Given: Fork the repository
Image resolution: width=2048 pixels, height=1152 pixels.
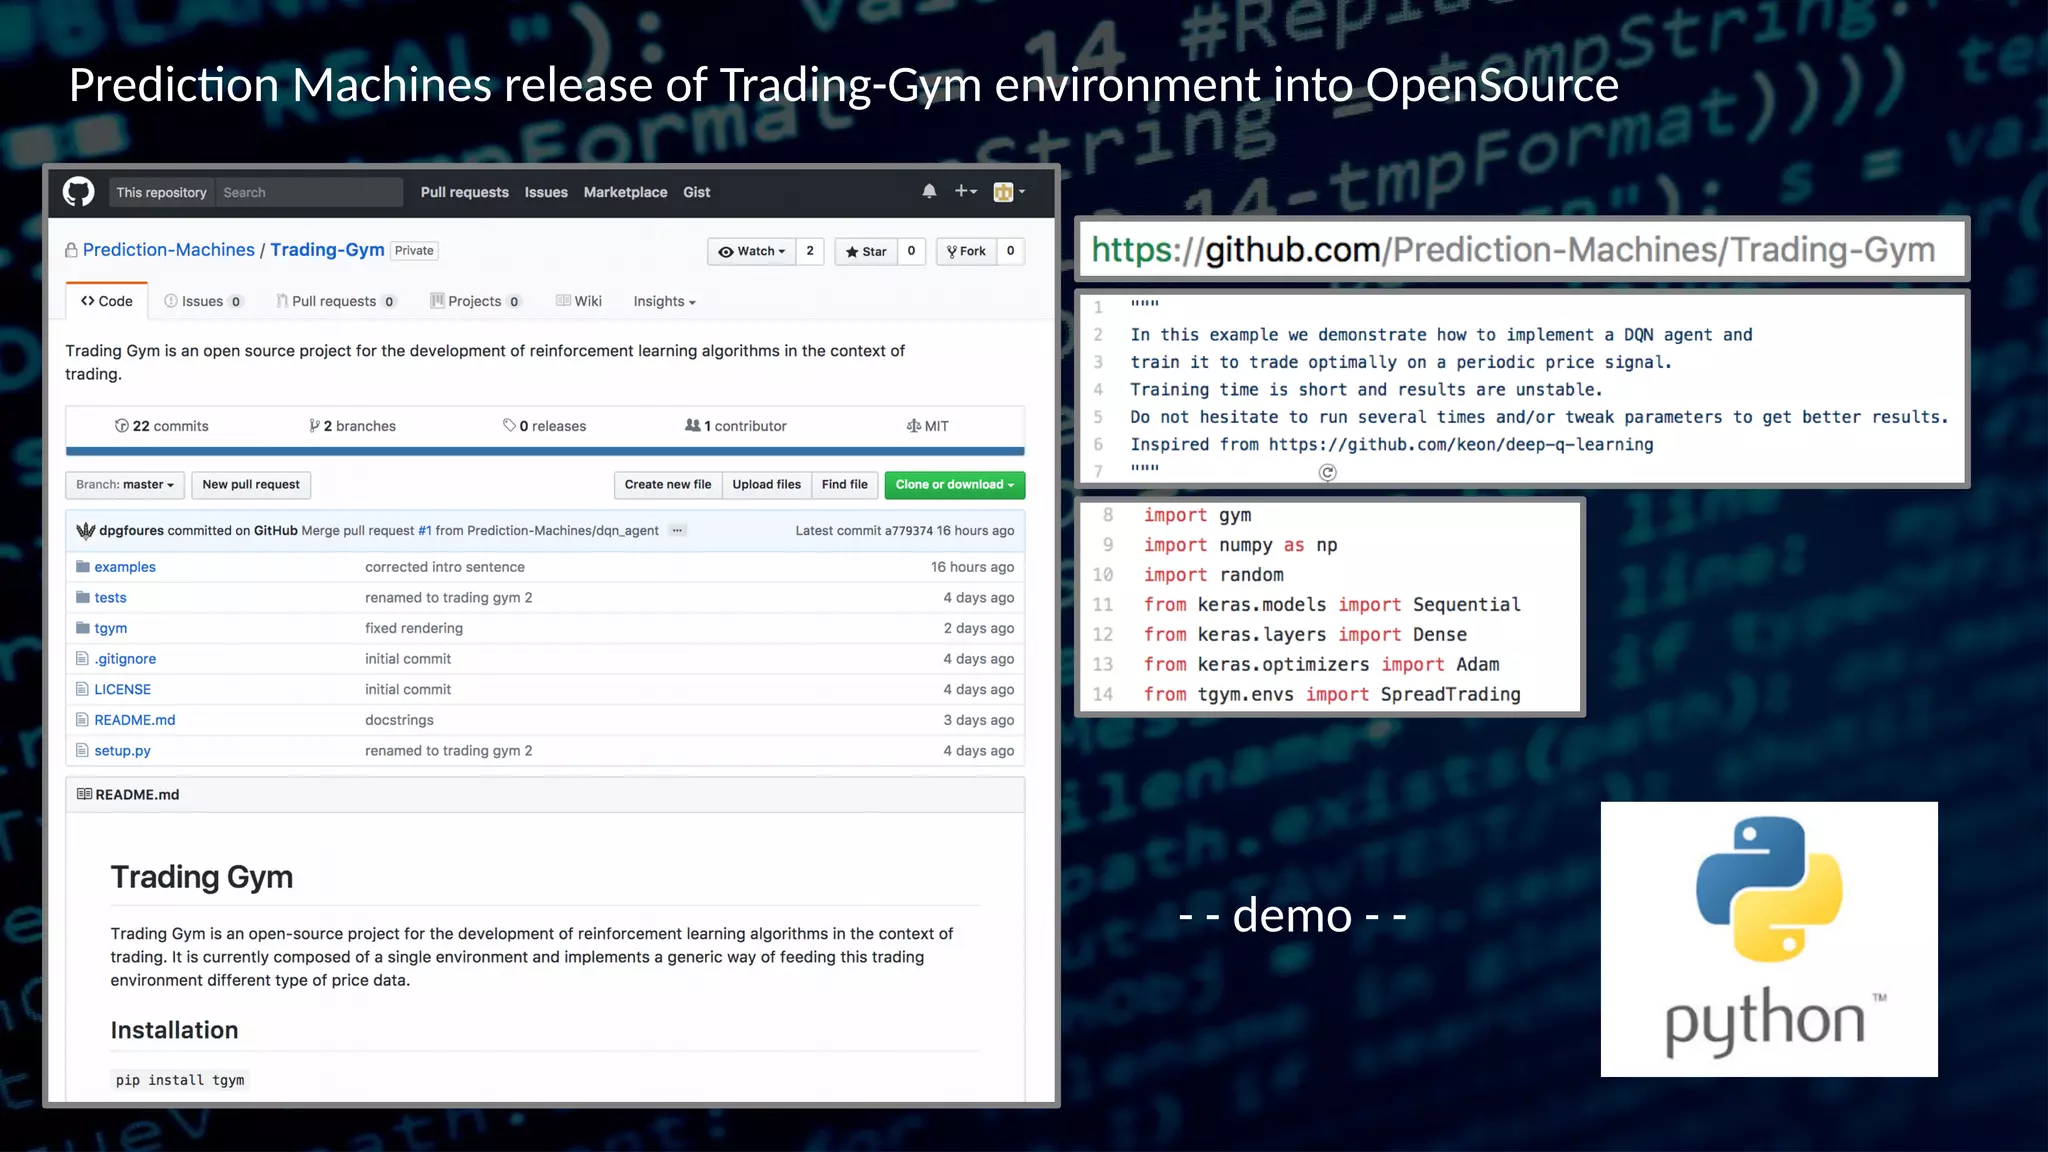Looking at the screenshot, I should pos(966,251).
